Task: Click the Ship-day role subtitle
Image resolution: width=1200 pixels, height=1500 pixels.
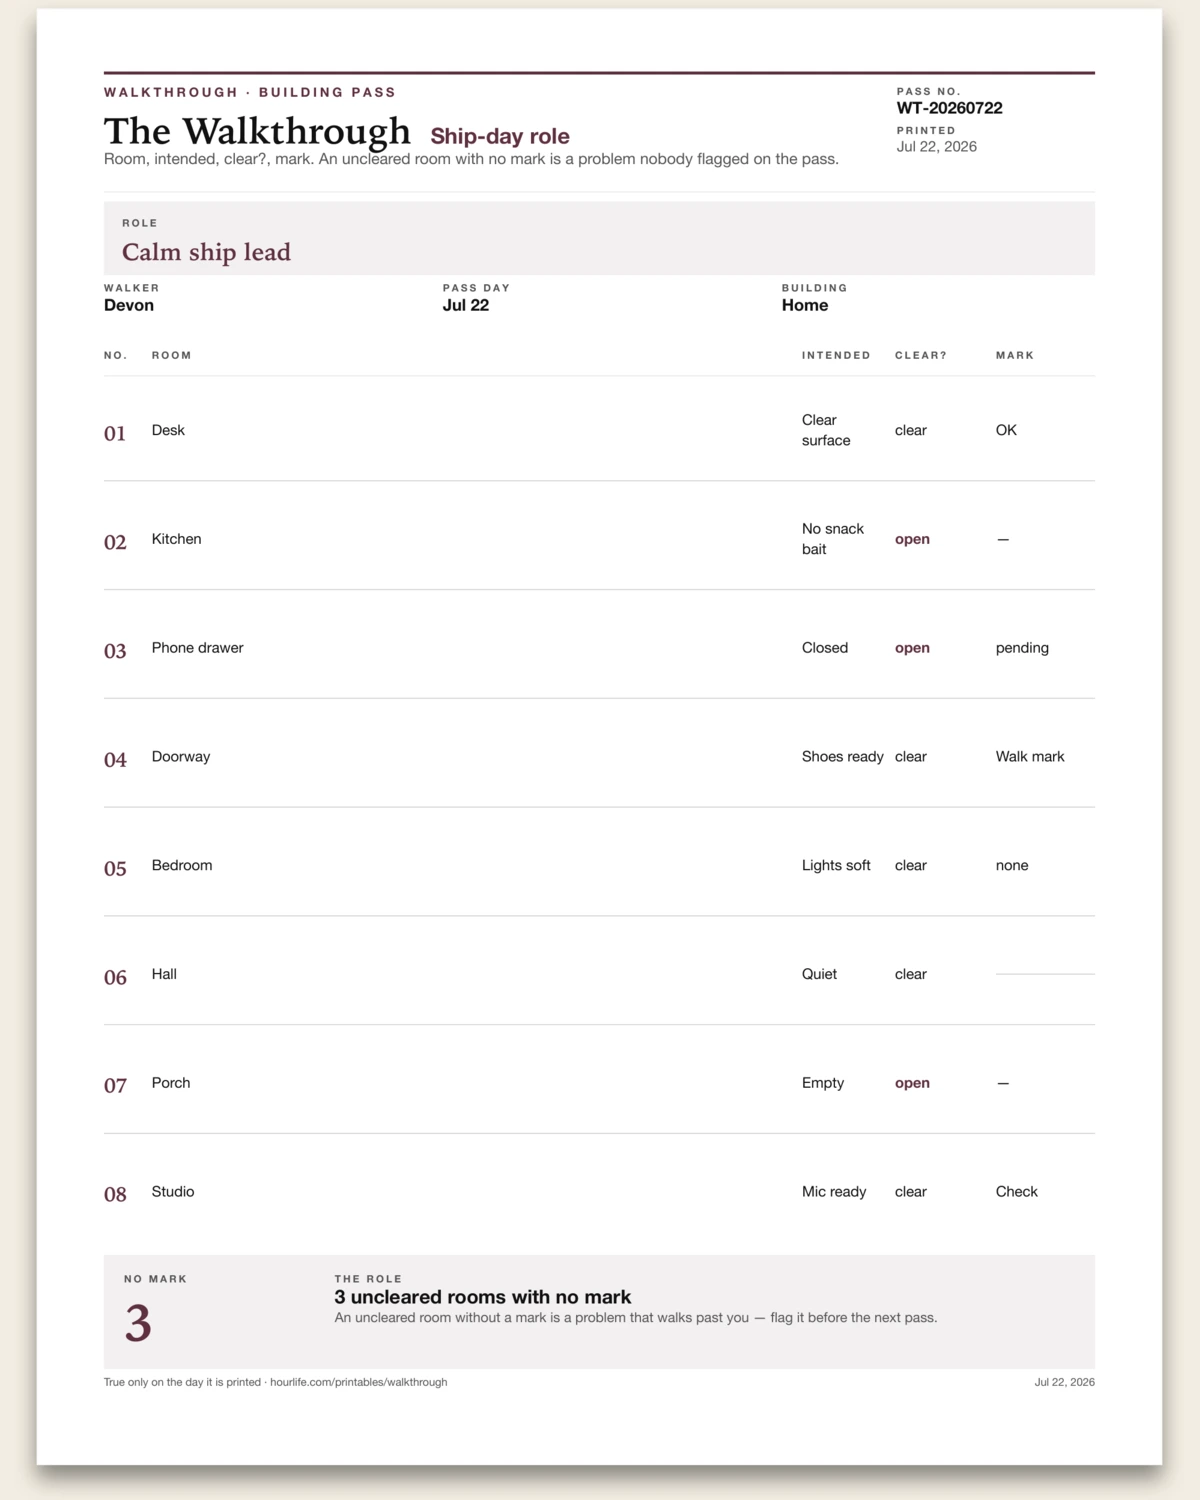Action: tap(500, 136)
